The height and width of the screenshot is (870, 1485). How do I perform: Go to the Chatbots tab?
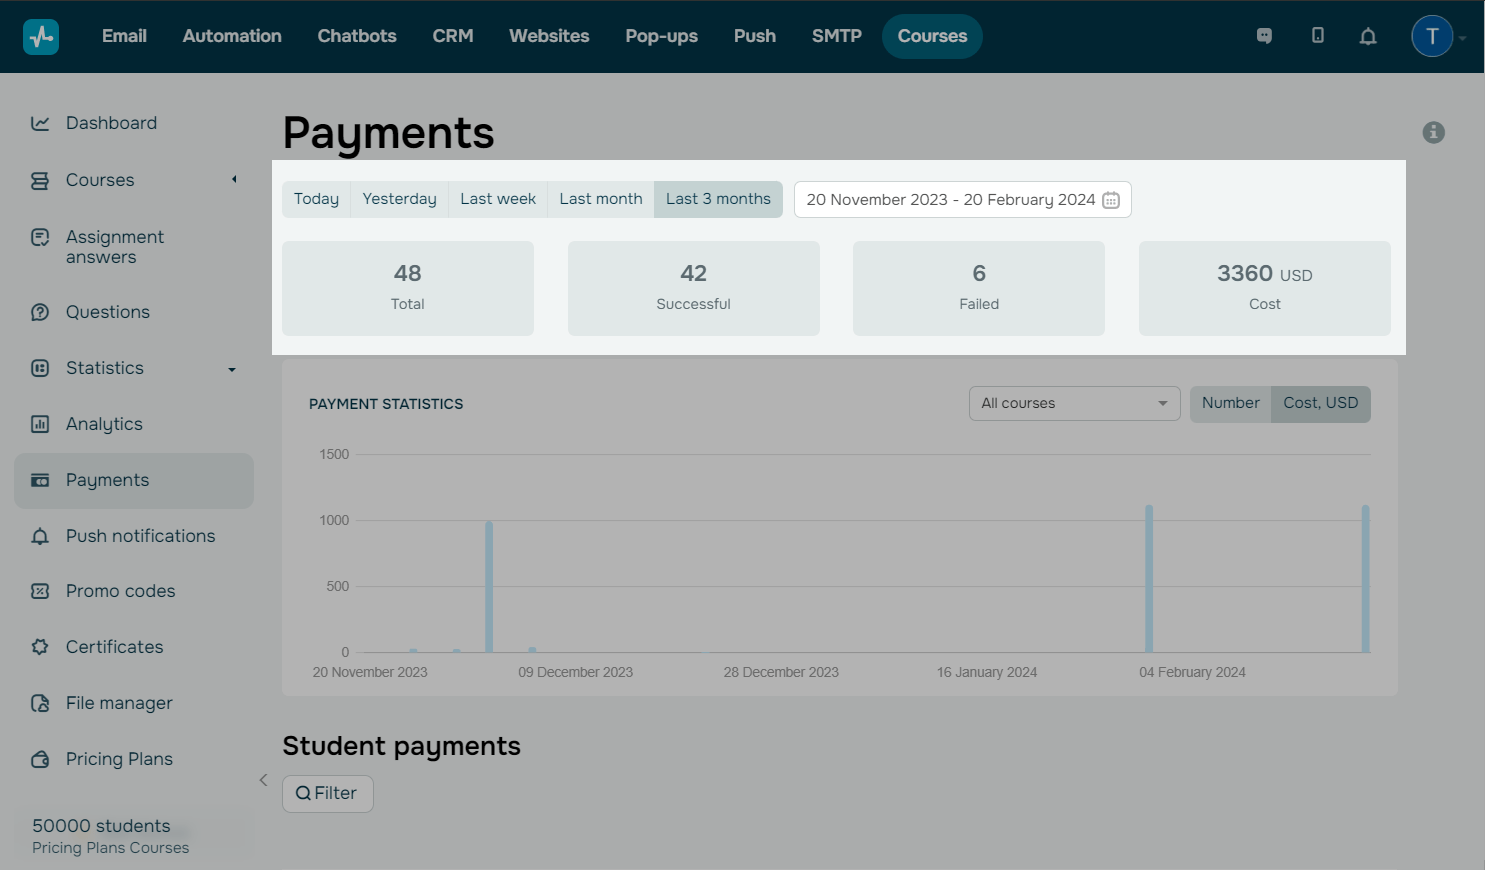(x=357, y=36)
